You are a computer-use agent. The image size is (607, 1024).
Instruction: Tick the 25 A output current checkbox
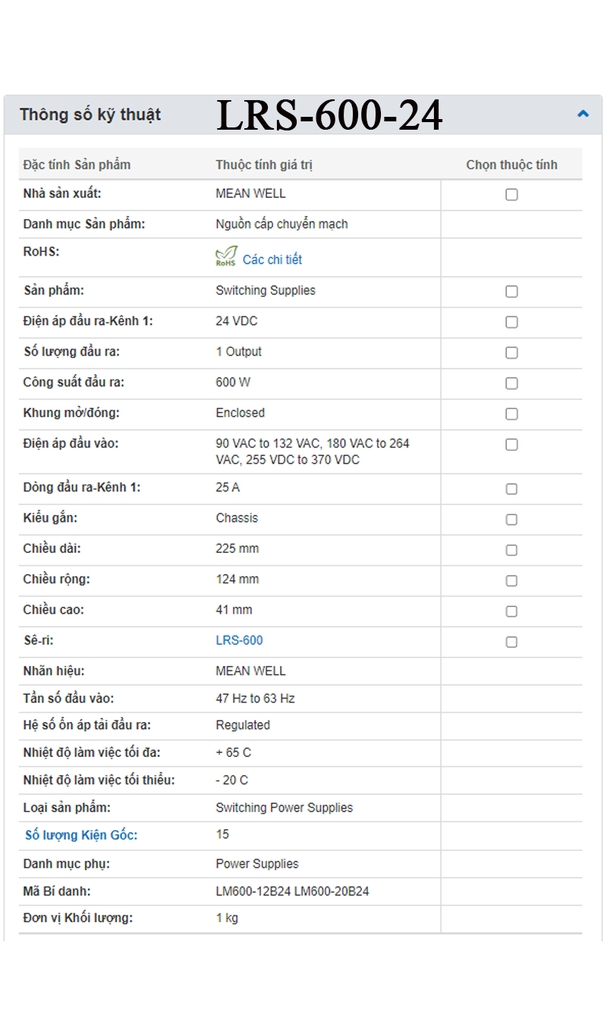click(511, 489)
